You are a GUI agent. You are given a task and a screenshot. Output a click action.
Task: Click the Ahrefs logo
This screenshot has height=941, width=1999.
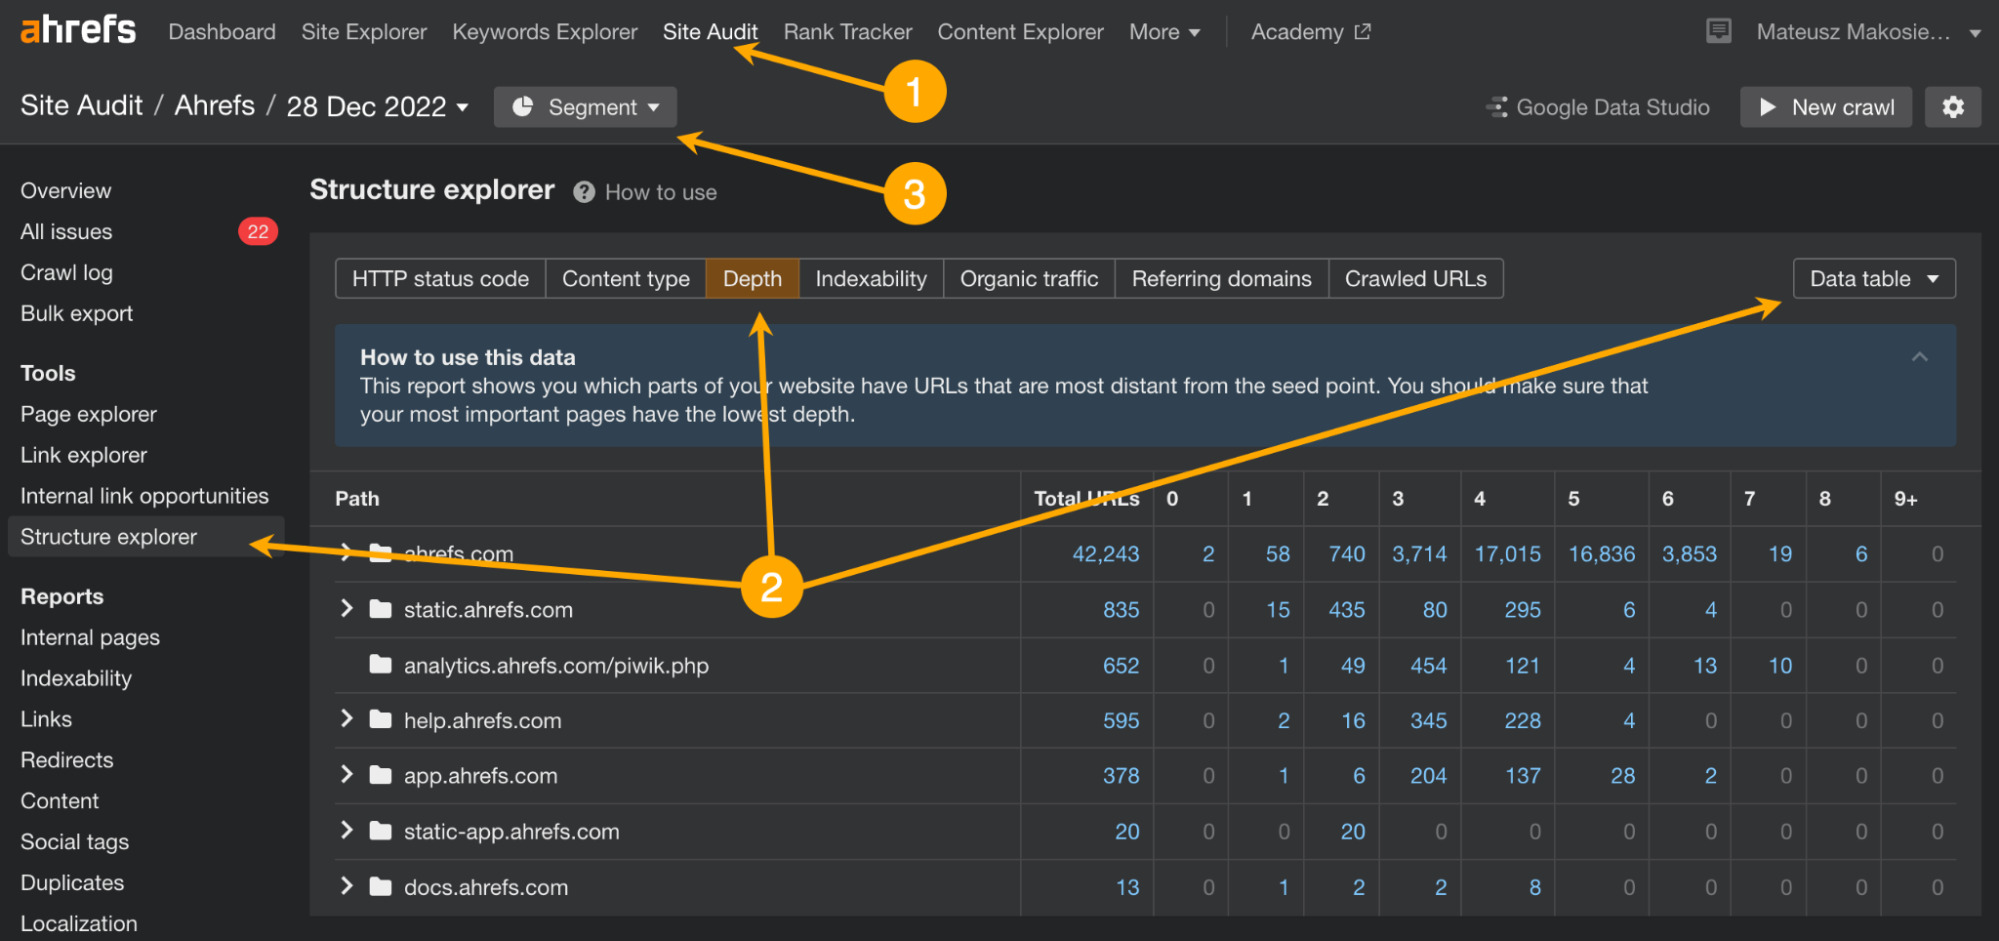pyautogui.click(x=77, y=30)
